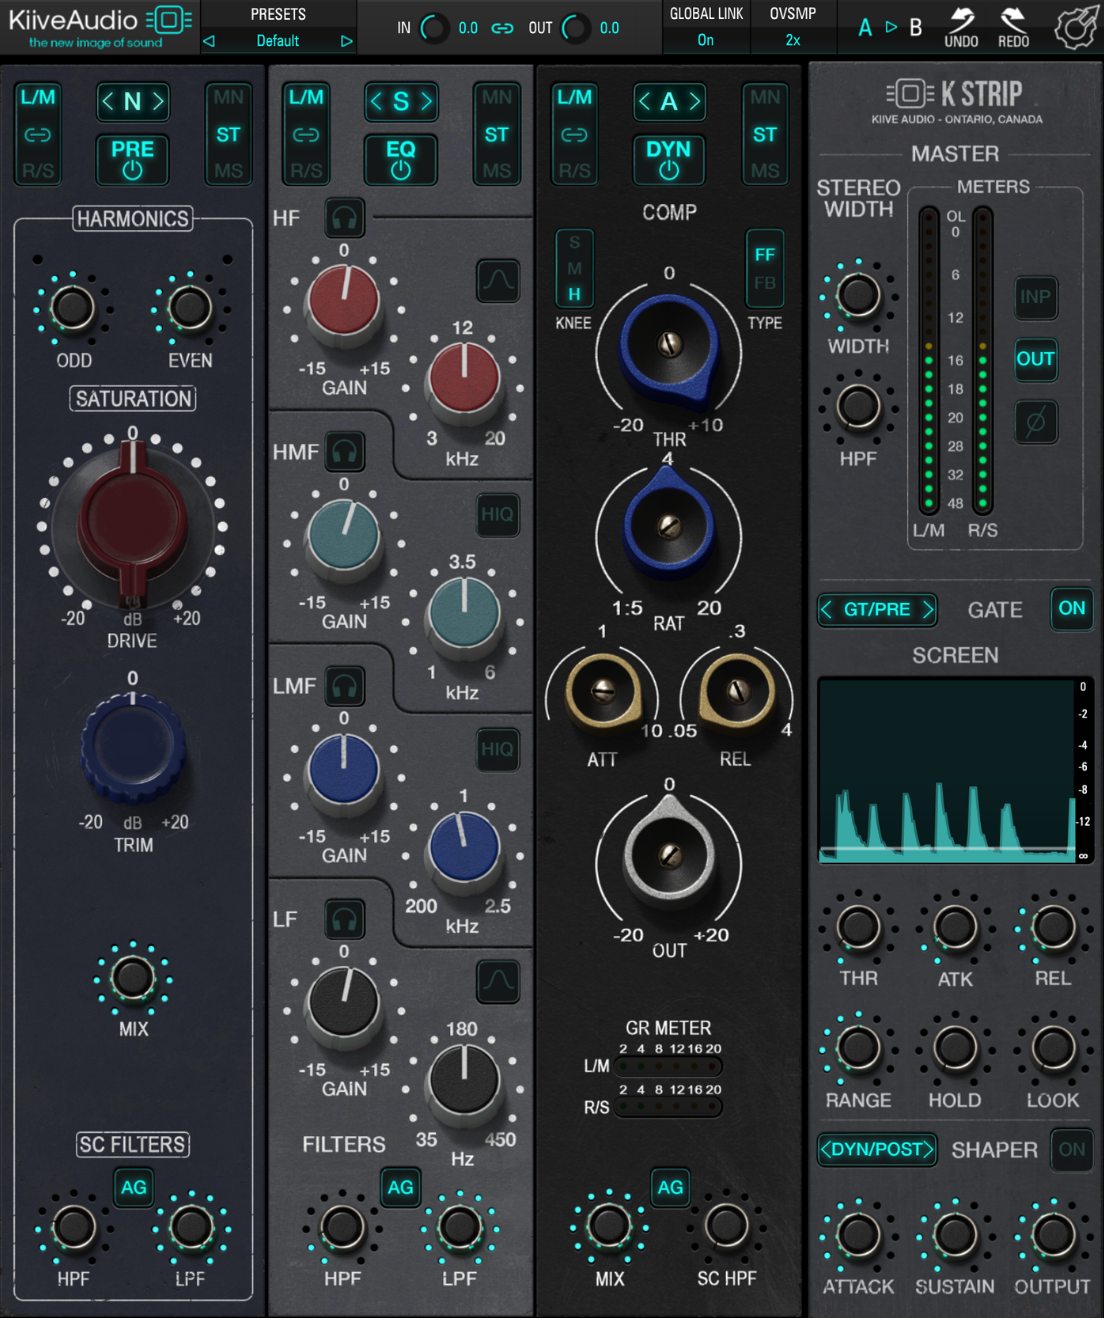Toggle the phase invert icon in Master

click(1035, 422)
